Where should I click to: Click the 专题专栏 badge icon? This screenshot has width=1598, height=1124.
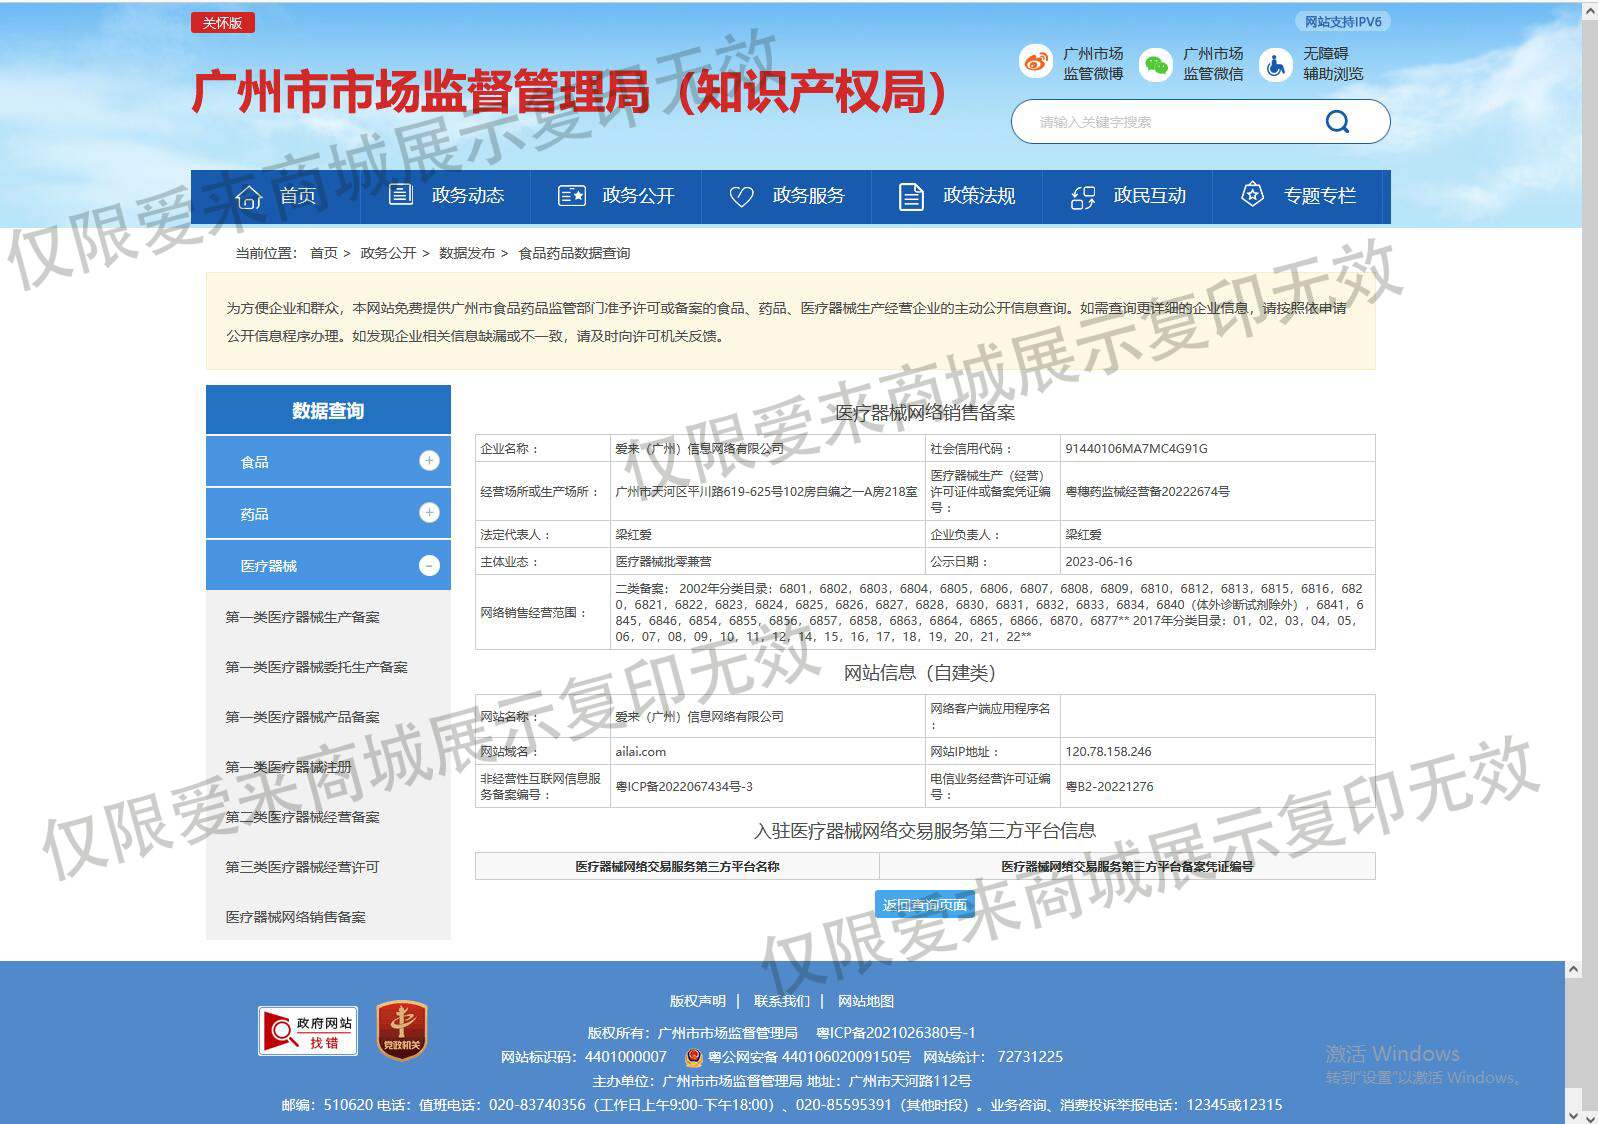1252,195
